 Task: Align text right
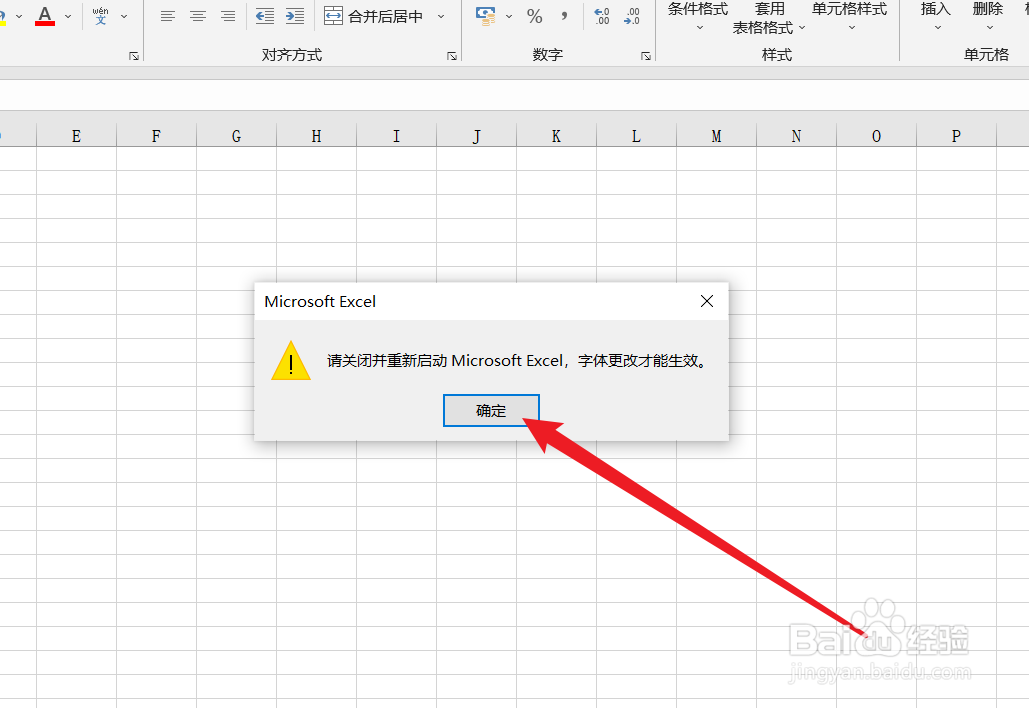[x=228, y=16]
